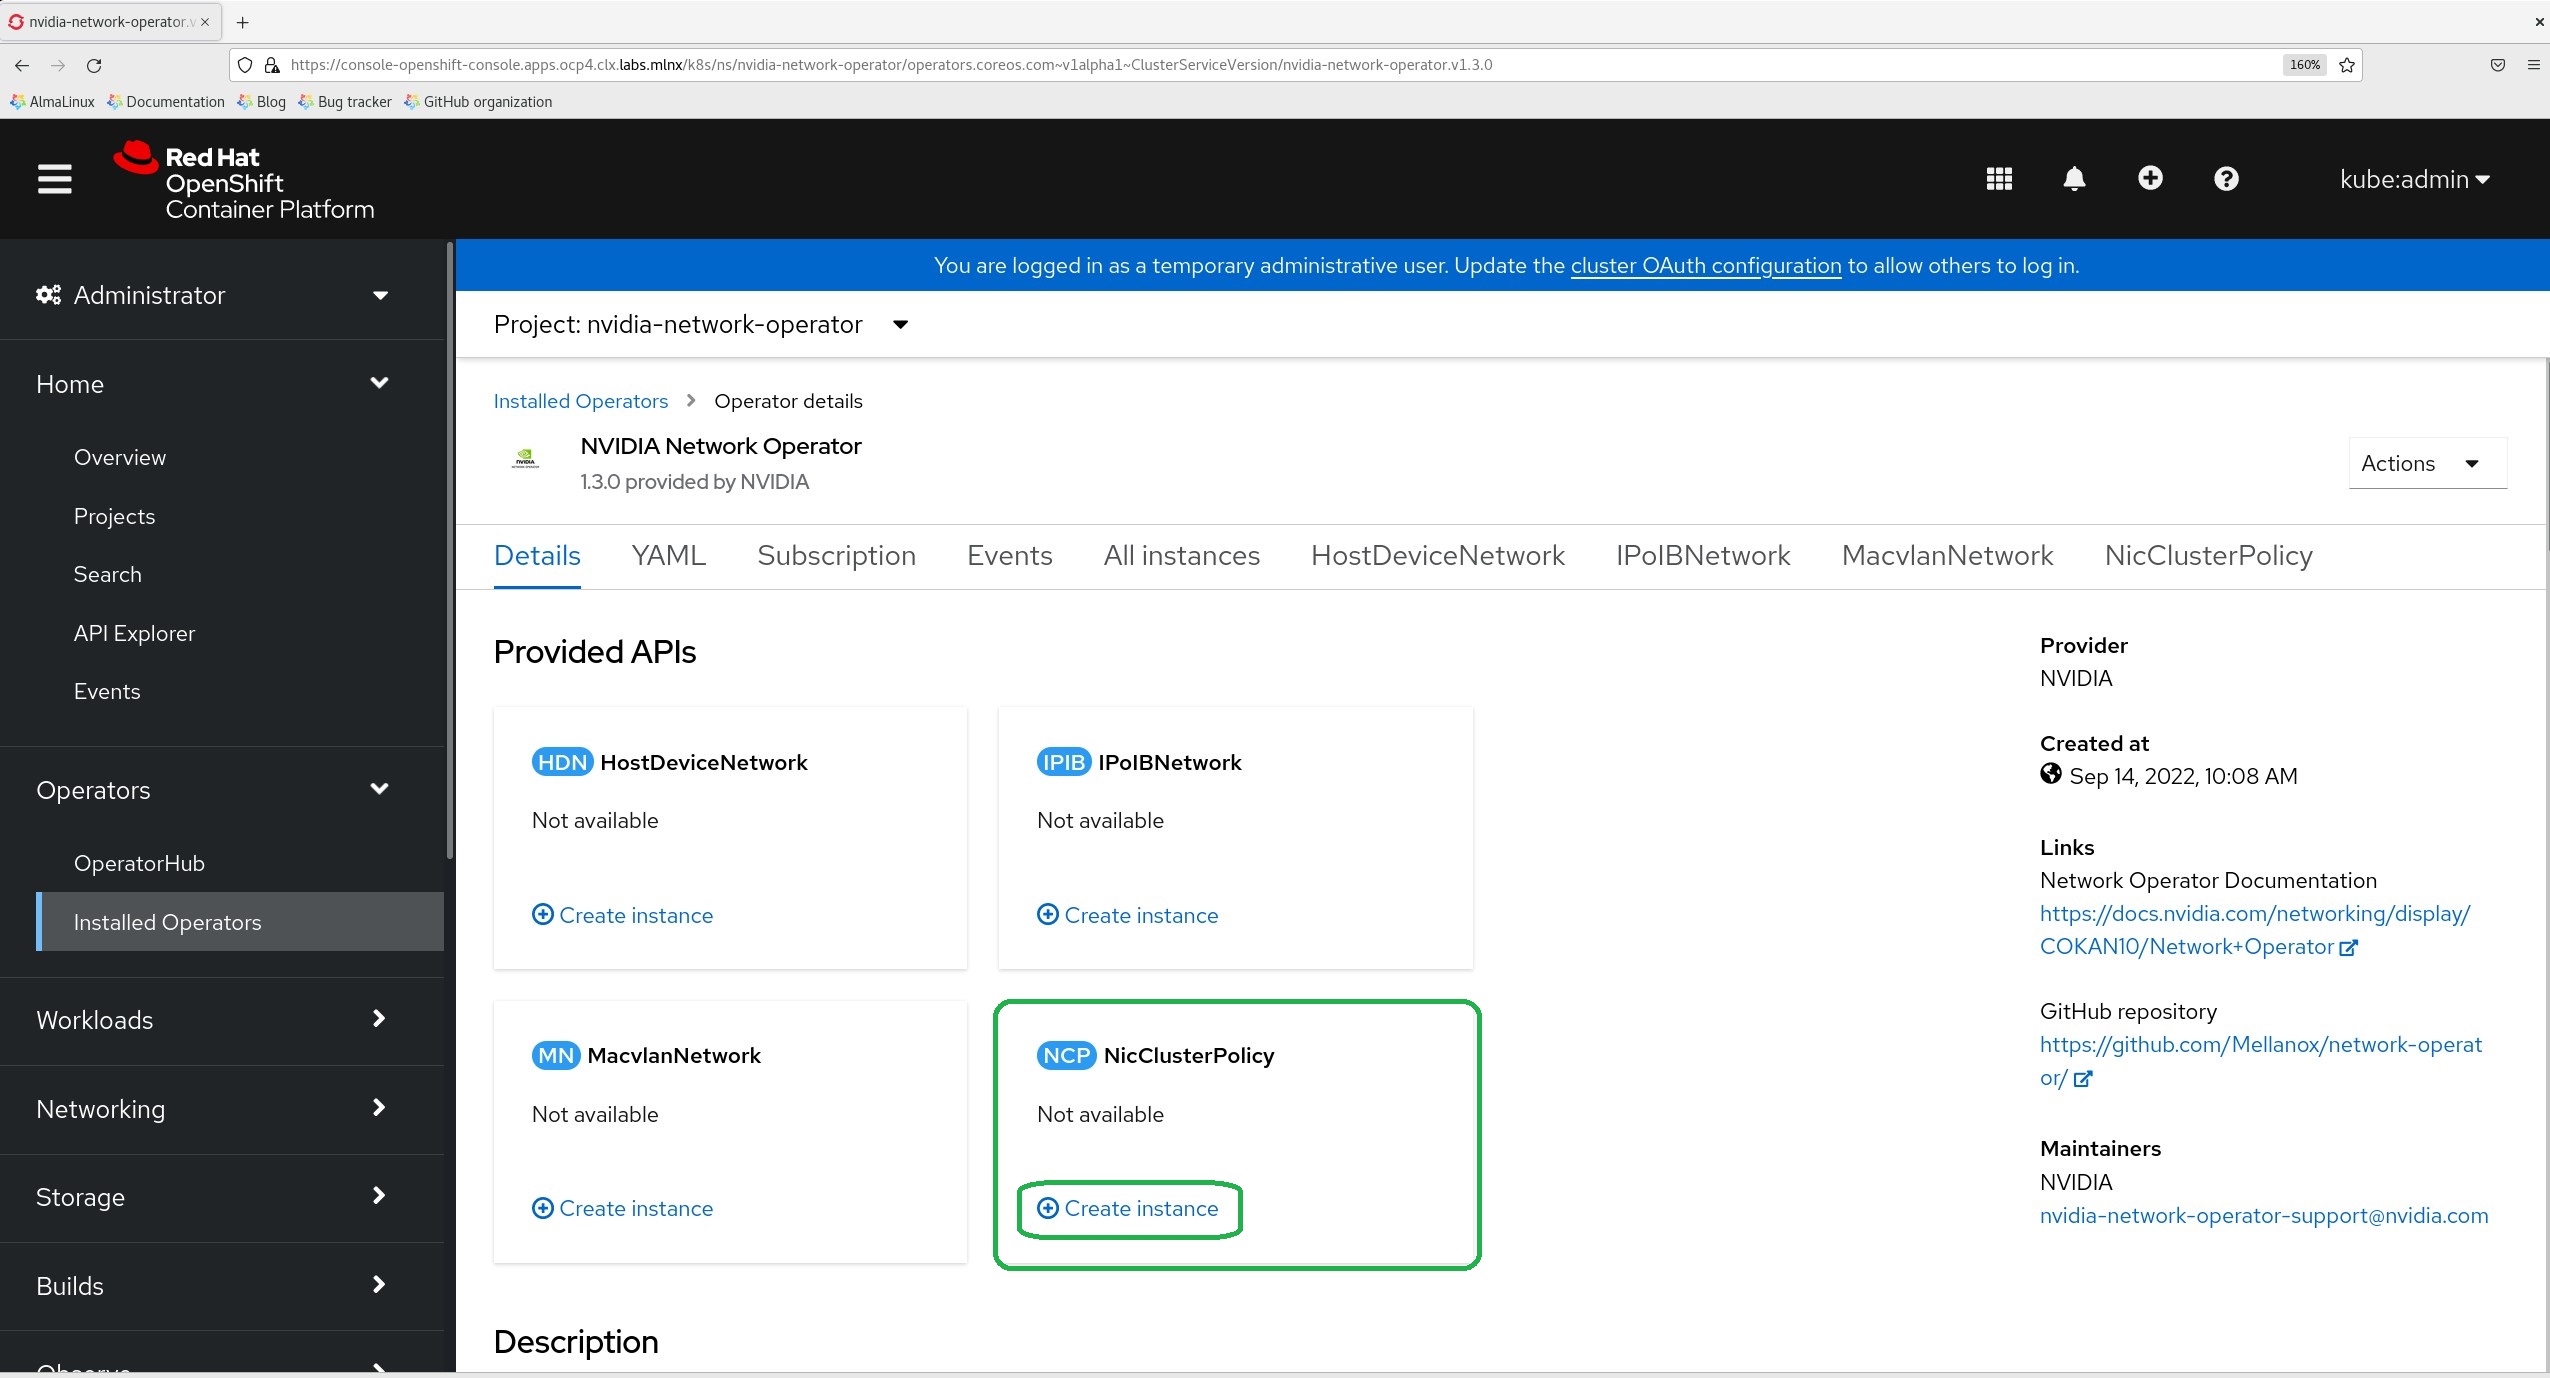2550x1378 pixels.
Task: Switch to the MacvlanNetwork tab
Action: click(x=1947, y=556)
